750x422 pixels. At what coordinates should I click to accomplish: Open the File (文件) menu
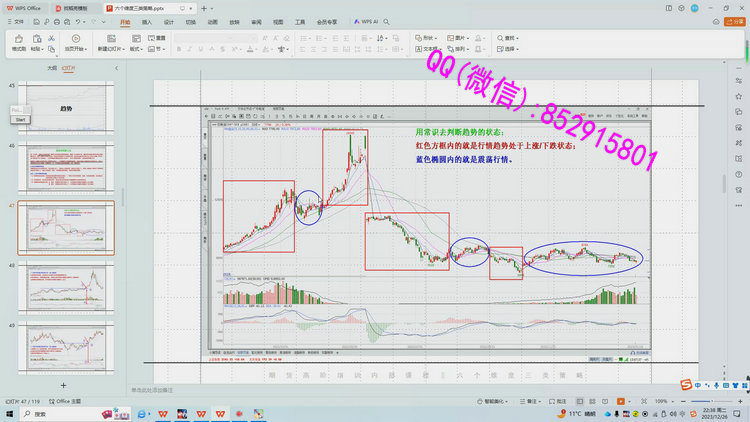[17, 20]
